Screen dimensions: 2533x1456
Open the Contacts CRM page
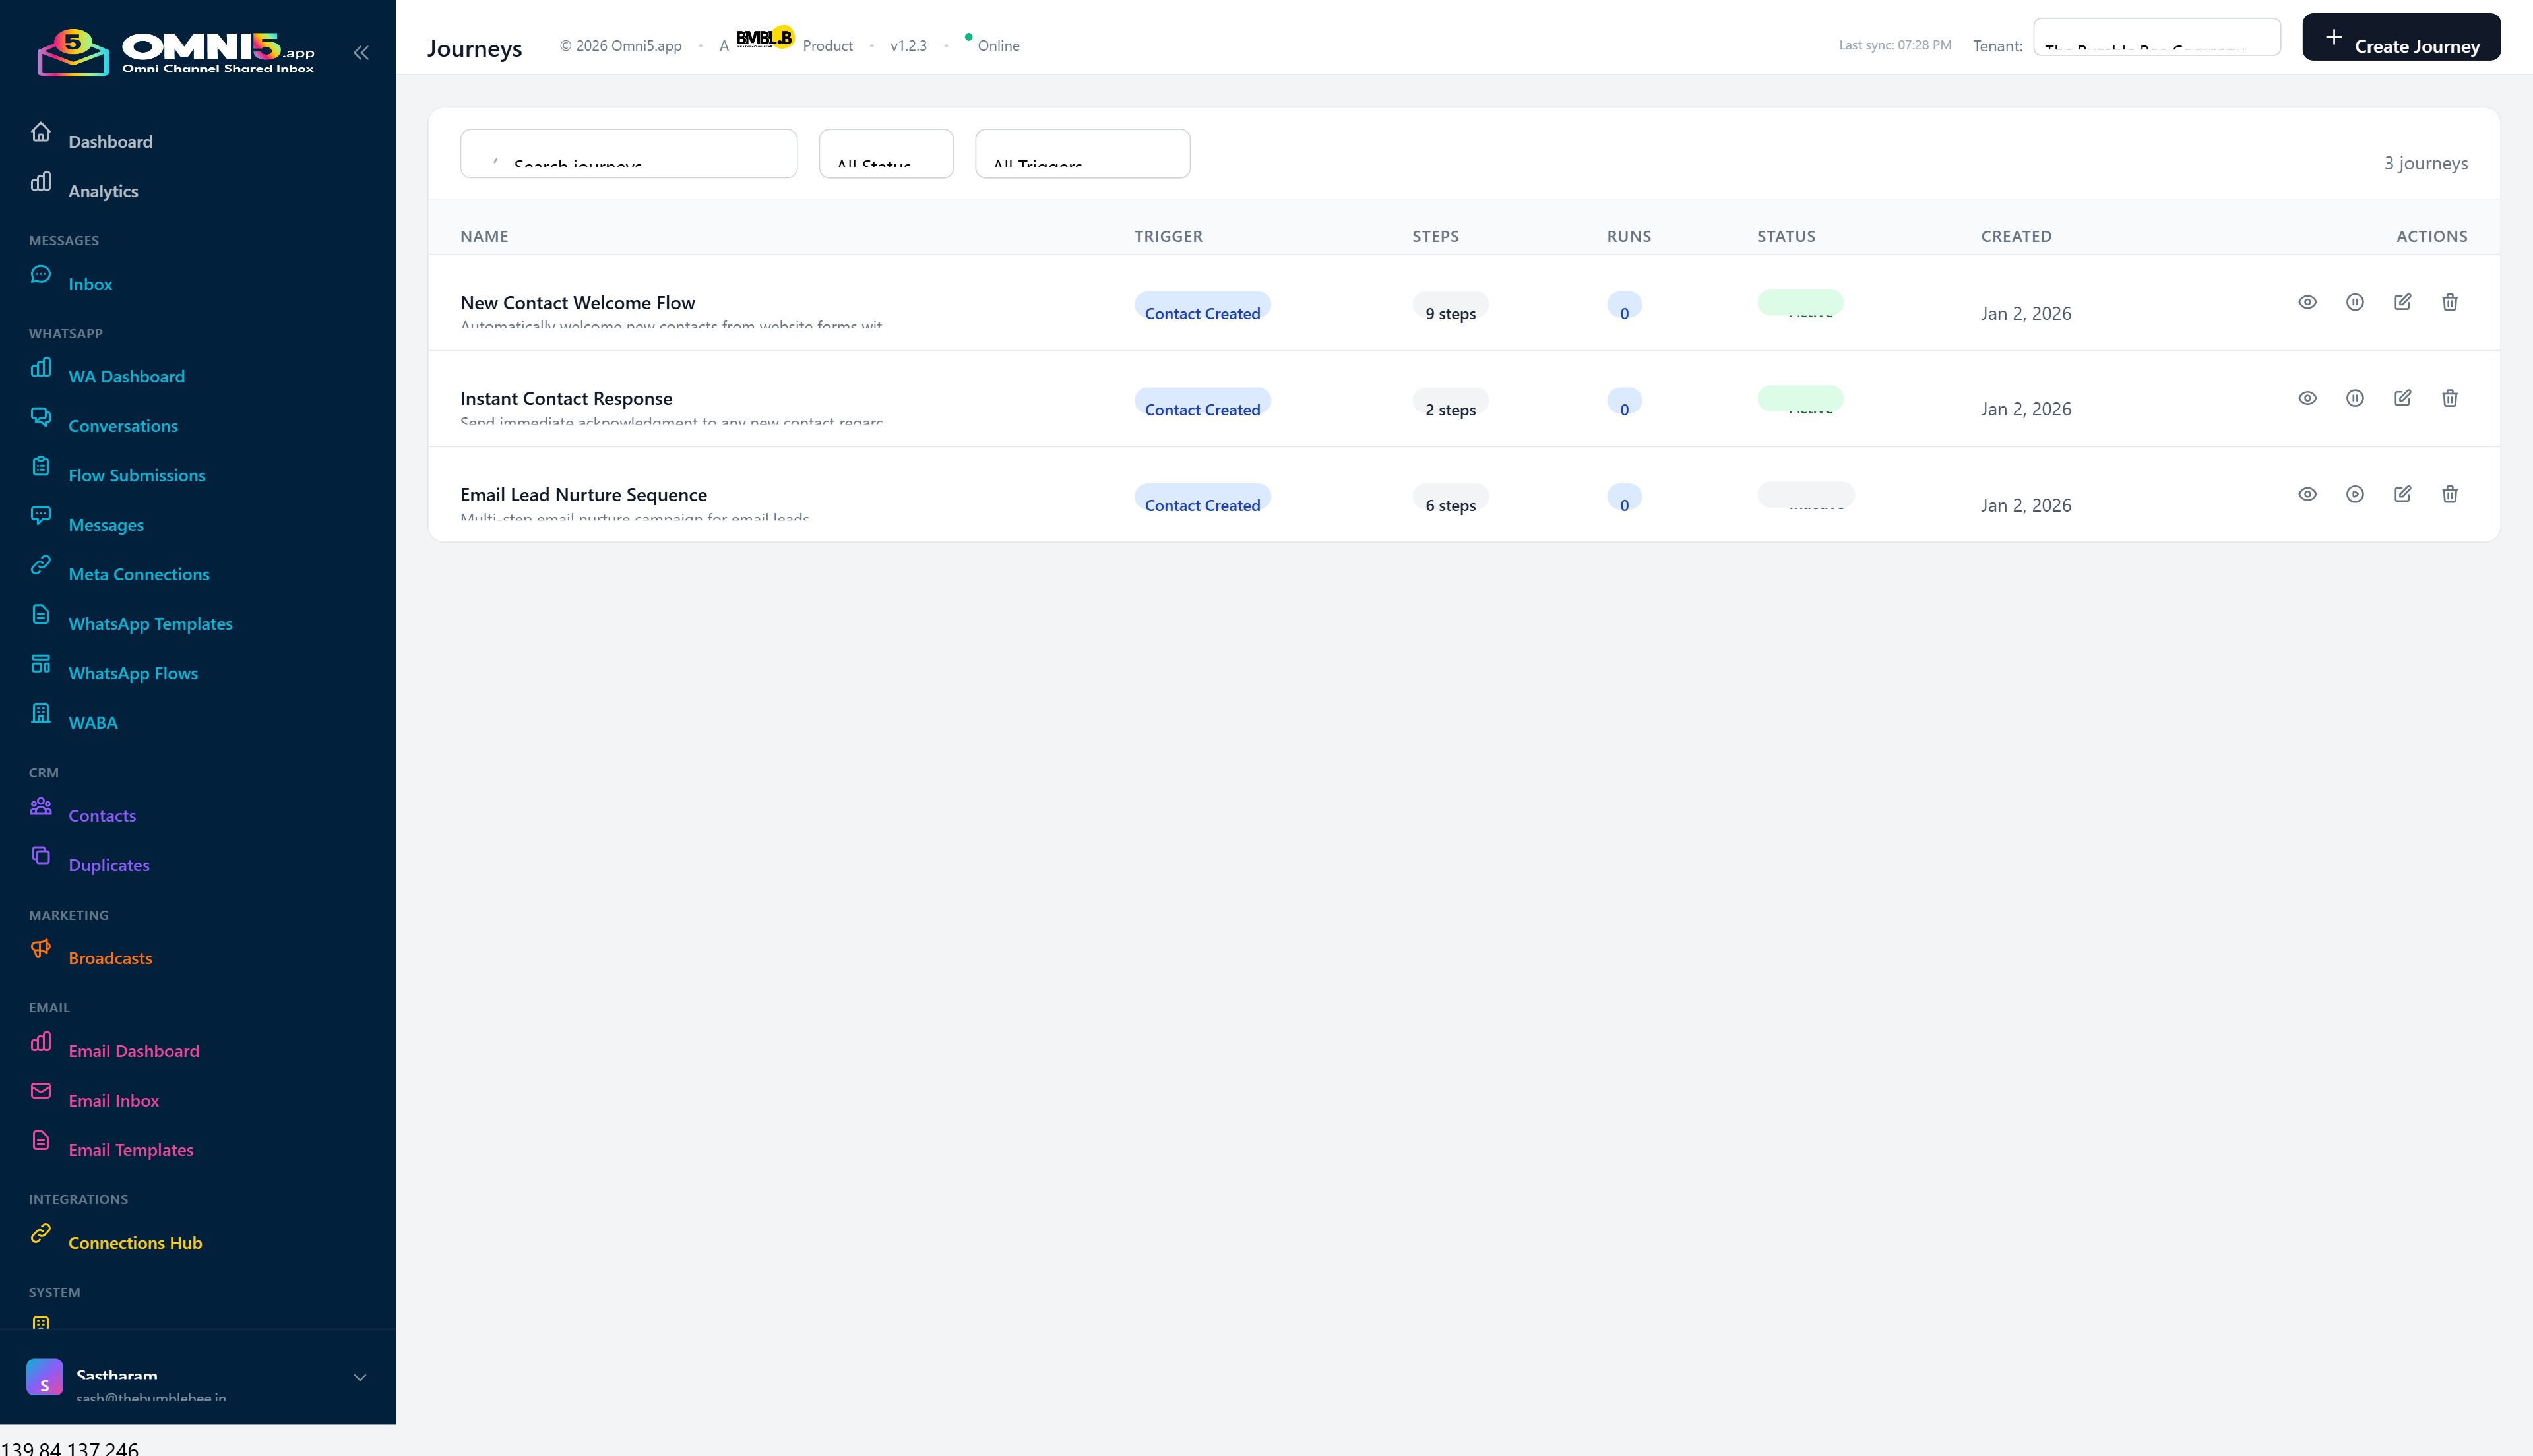pos(102,815)
